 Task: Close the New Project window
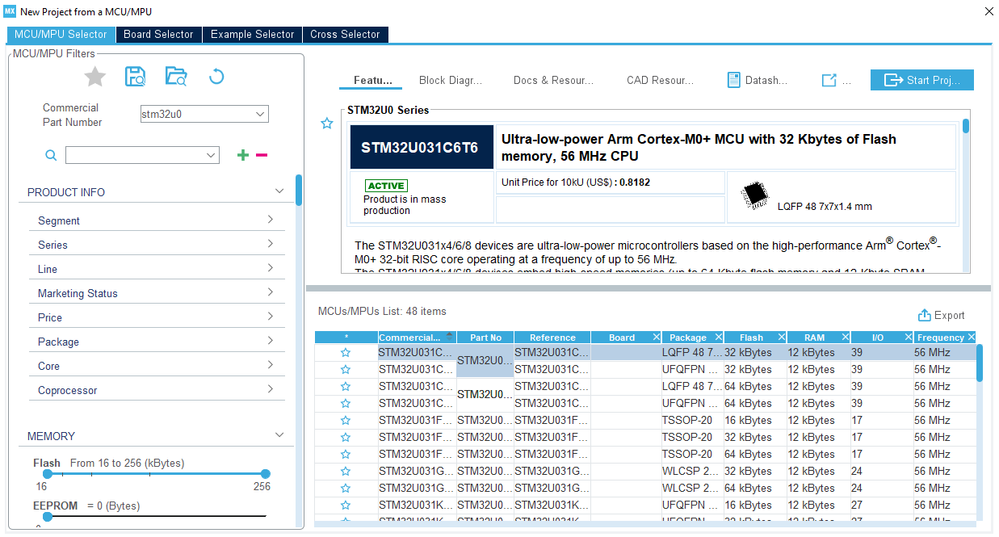tap(988, 11)
